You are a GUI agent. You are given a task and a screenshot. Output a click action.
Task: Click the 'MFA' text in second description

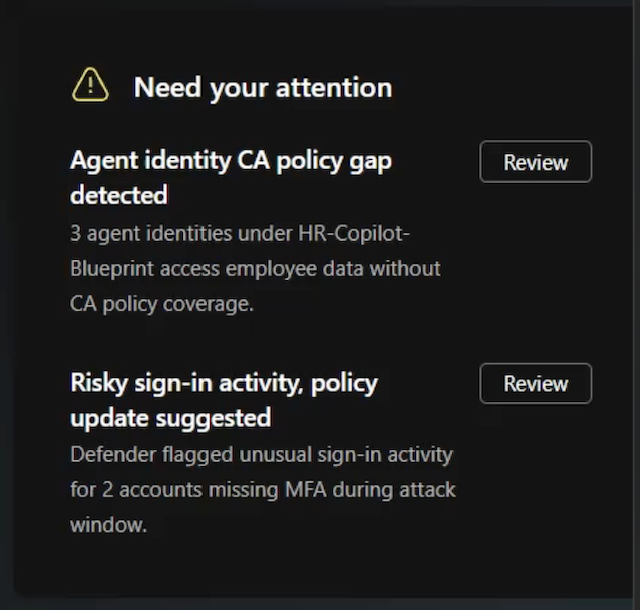point(306,490)
